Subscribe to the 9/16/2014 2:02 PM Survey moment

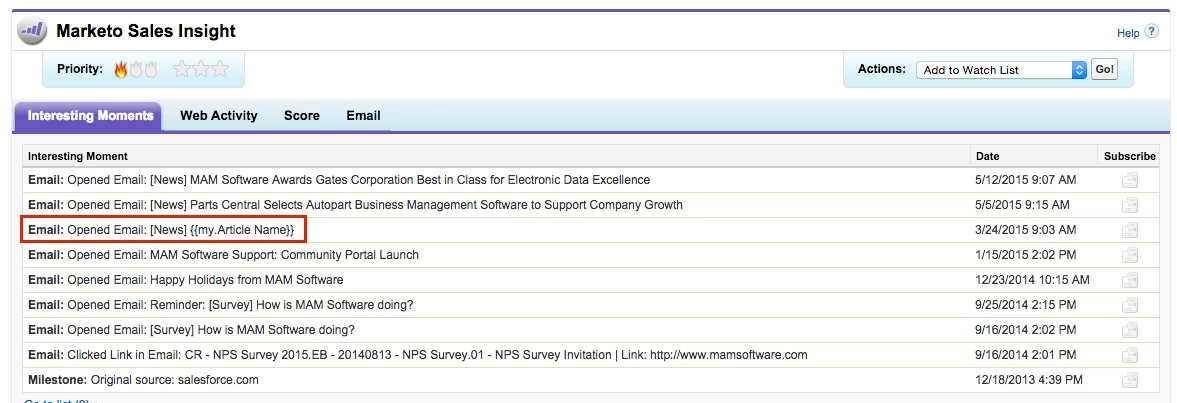(1130, 329)
